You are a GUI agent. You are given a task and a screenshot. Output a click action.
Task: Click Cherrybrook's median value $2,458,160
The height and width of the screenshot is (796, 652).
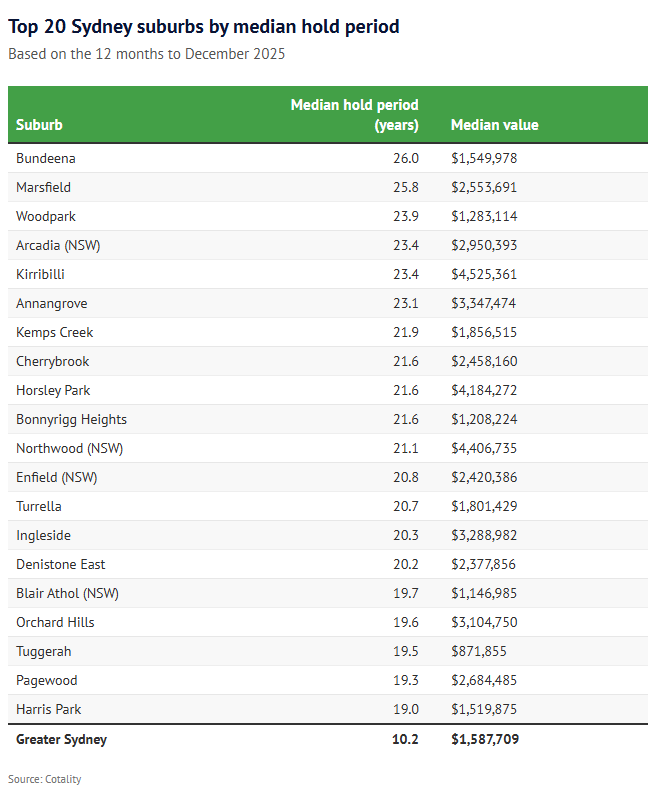(x=484, y=361)
